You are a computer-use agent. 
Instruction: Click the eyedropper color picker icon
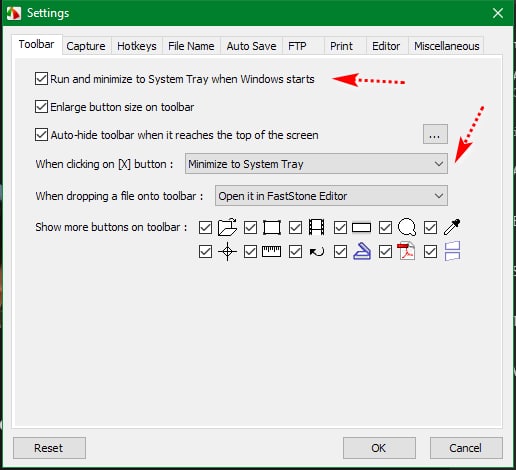(x=452, y=227)
